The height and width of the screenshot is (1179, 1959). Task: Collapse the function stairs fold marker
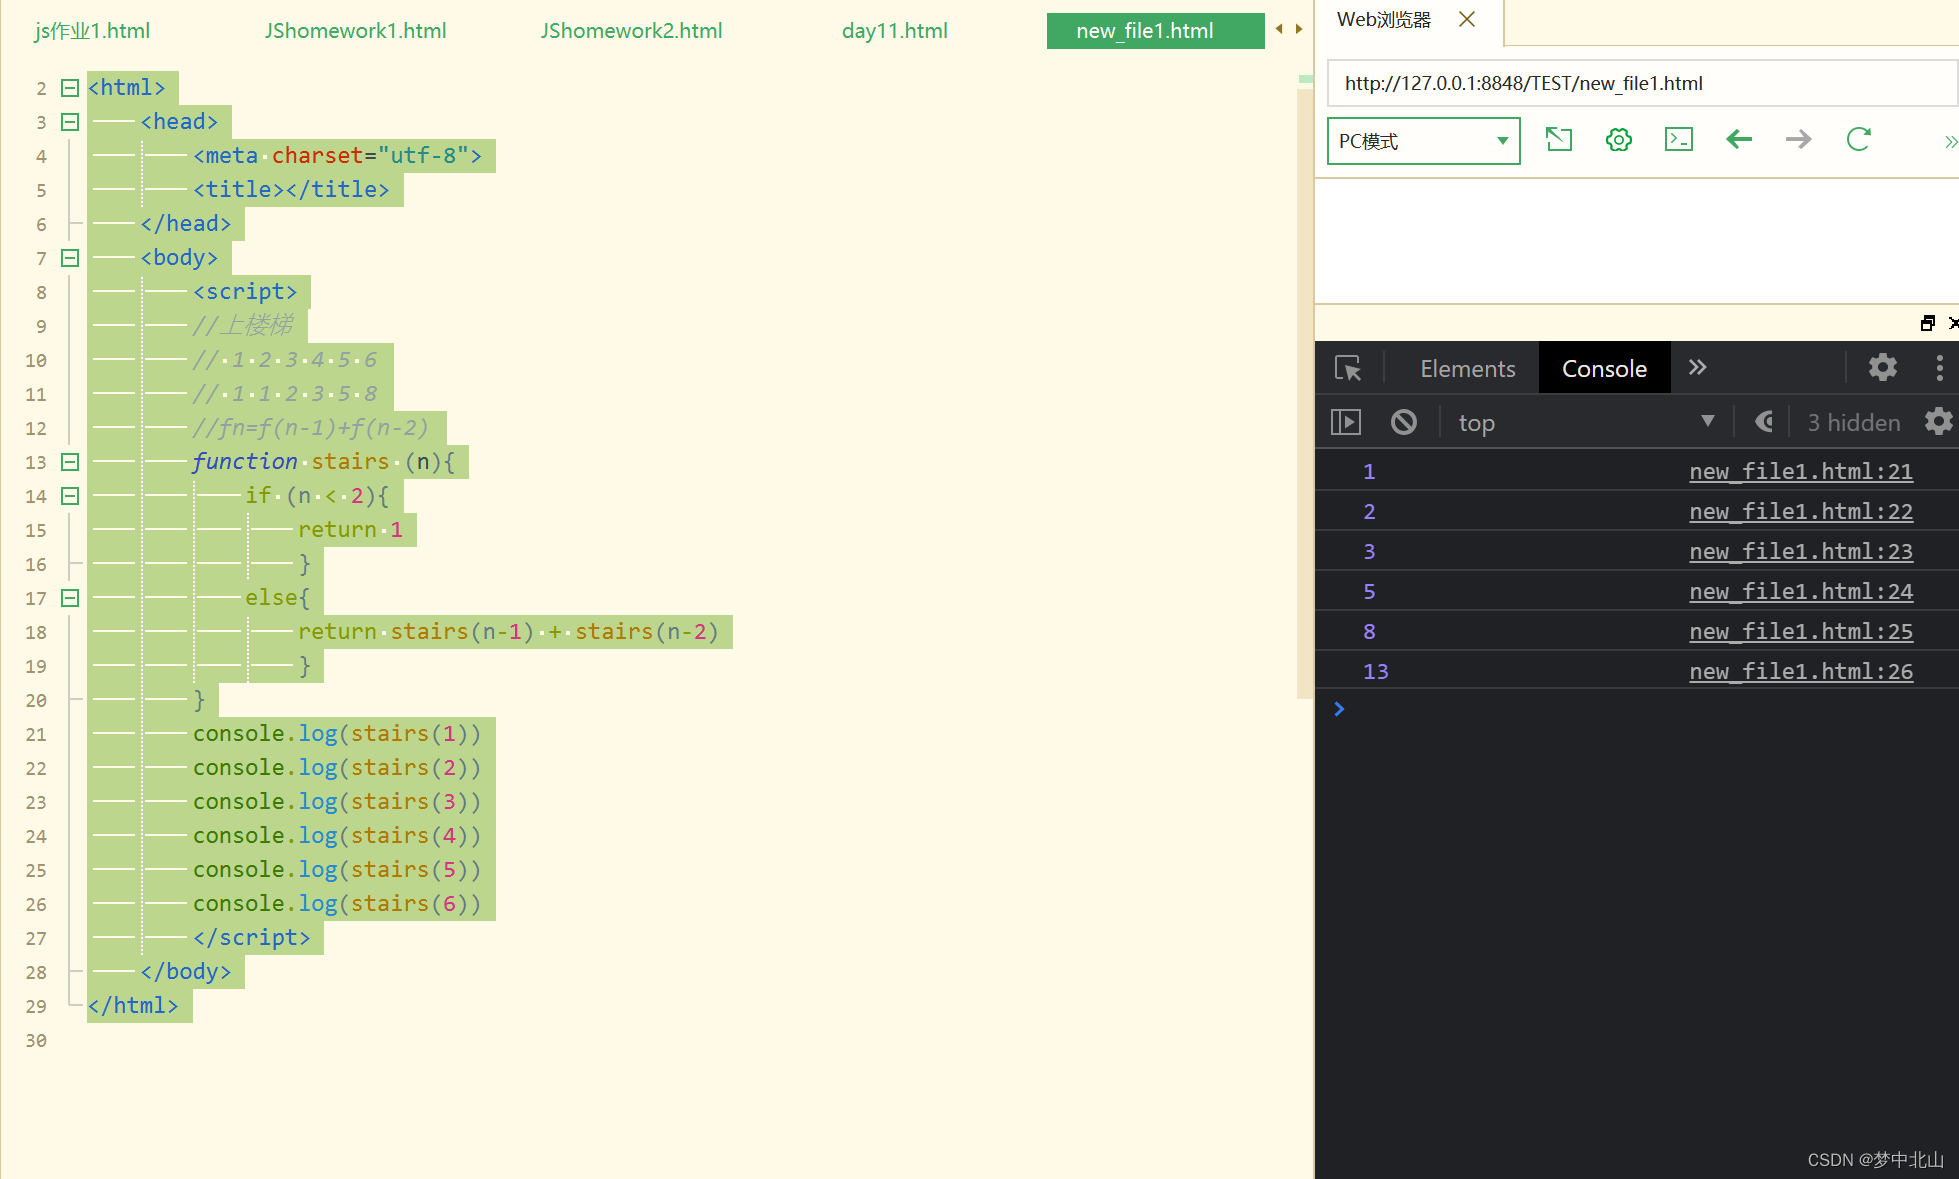70,462
